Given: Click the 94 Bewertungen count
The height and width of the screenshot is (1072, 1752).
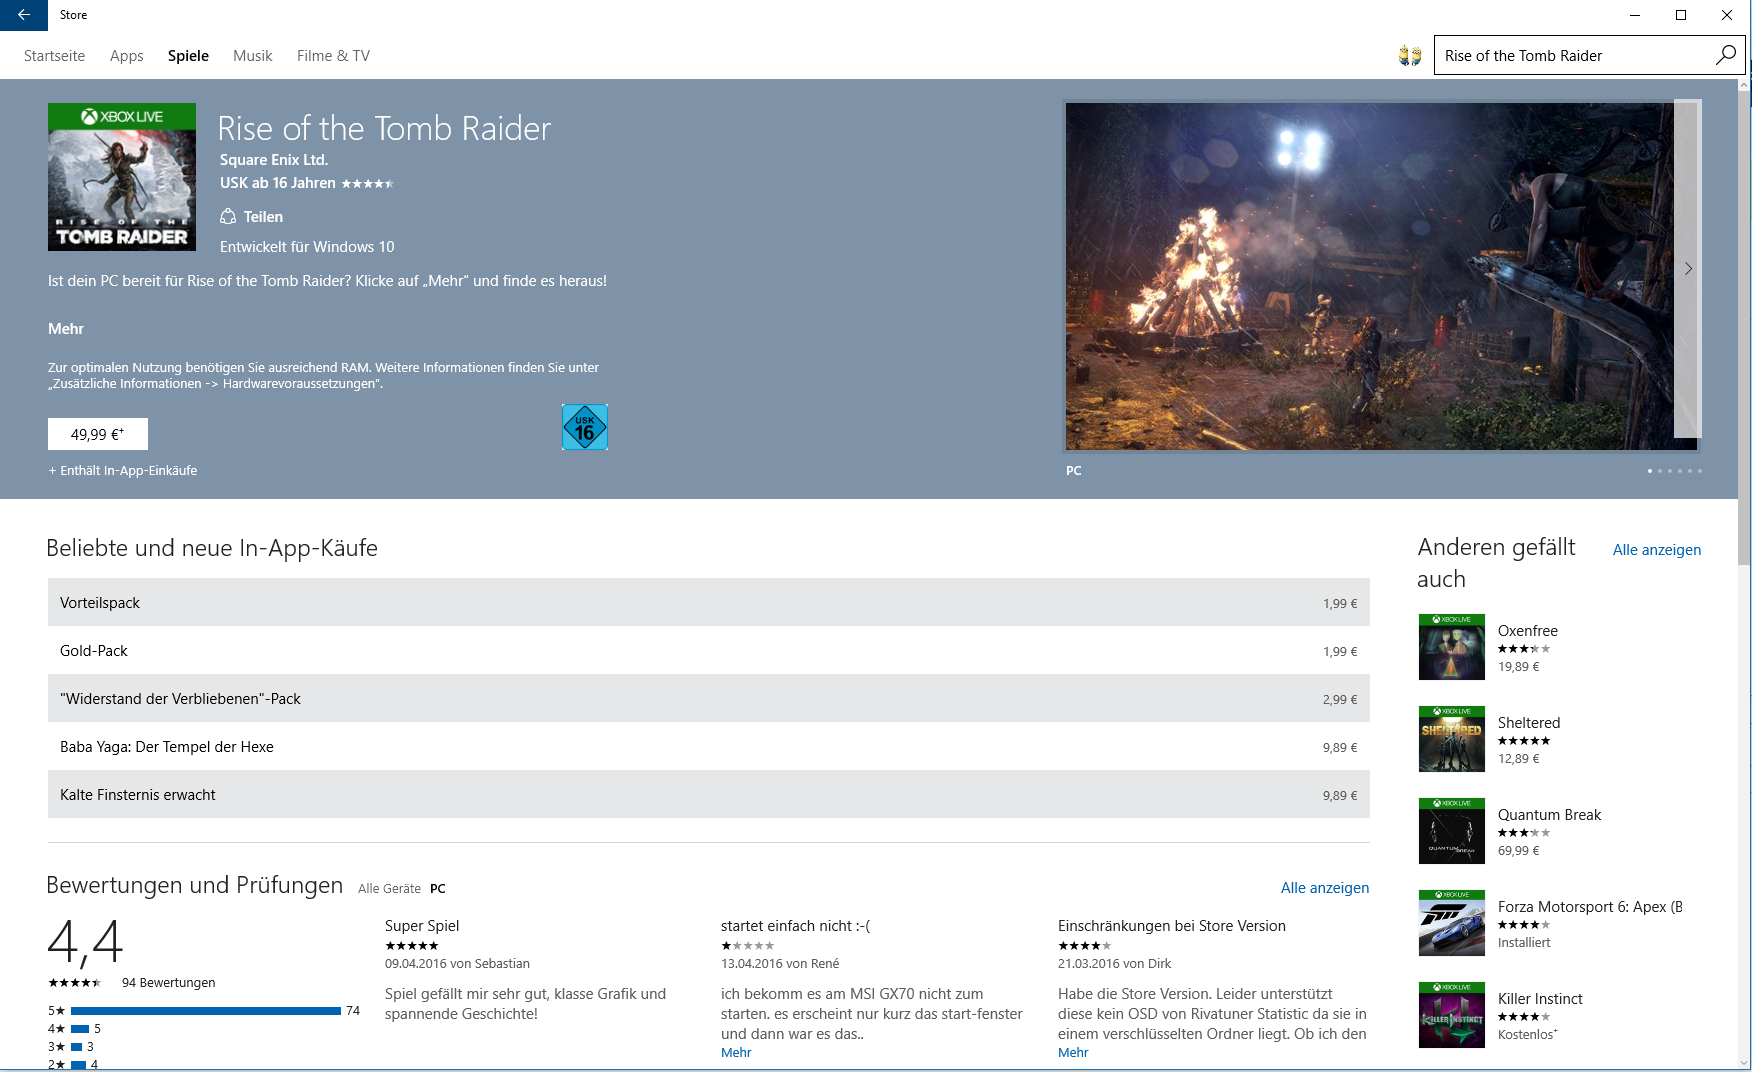Looking at the screenshot, I should pos(168,983).
